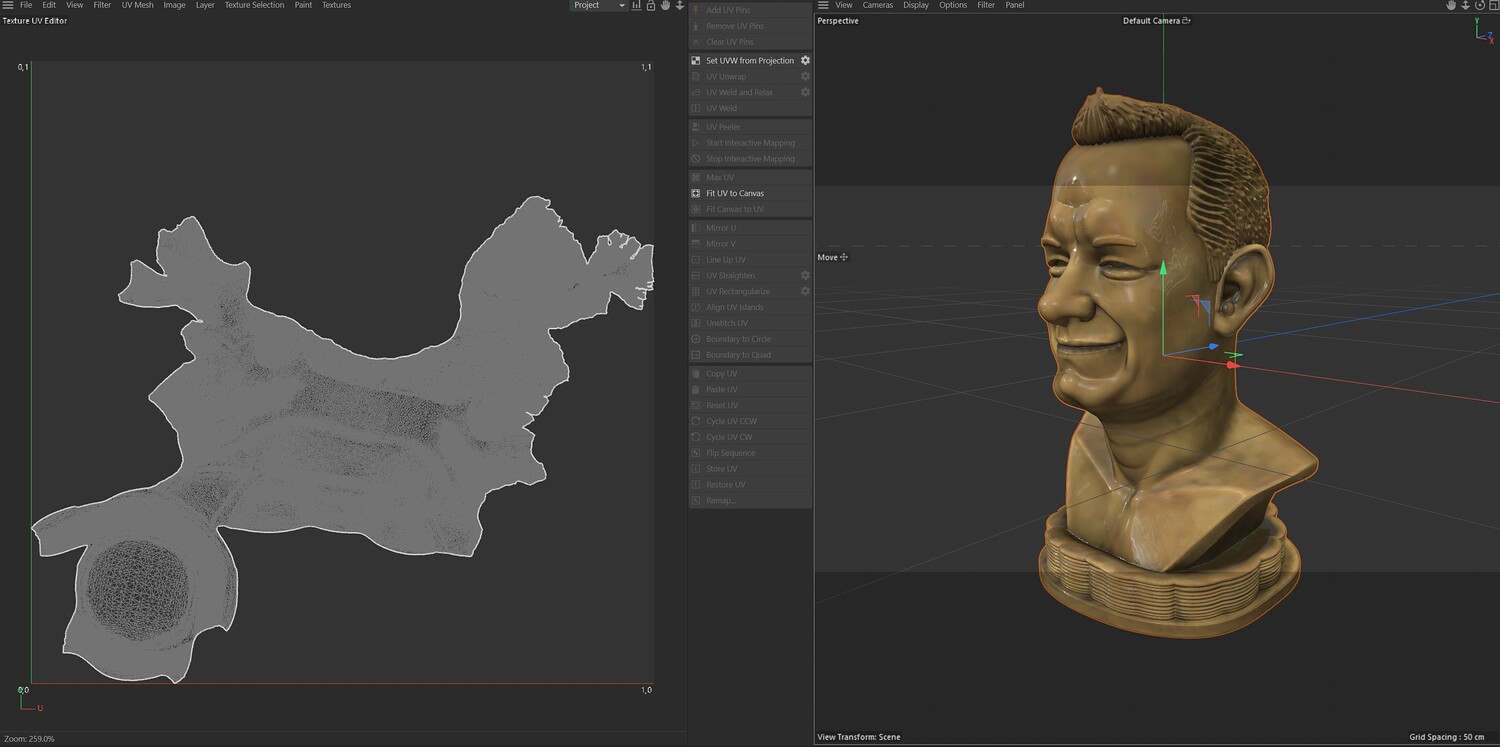This screenshot has width=1500, height=747.
Task: Click the UV editor zoom arrows icon
Action: tap(680, 5)
